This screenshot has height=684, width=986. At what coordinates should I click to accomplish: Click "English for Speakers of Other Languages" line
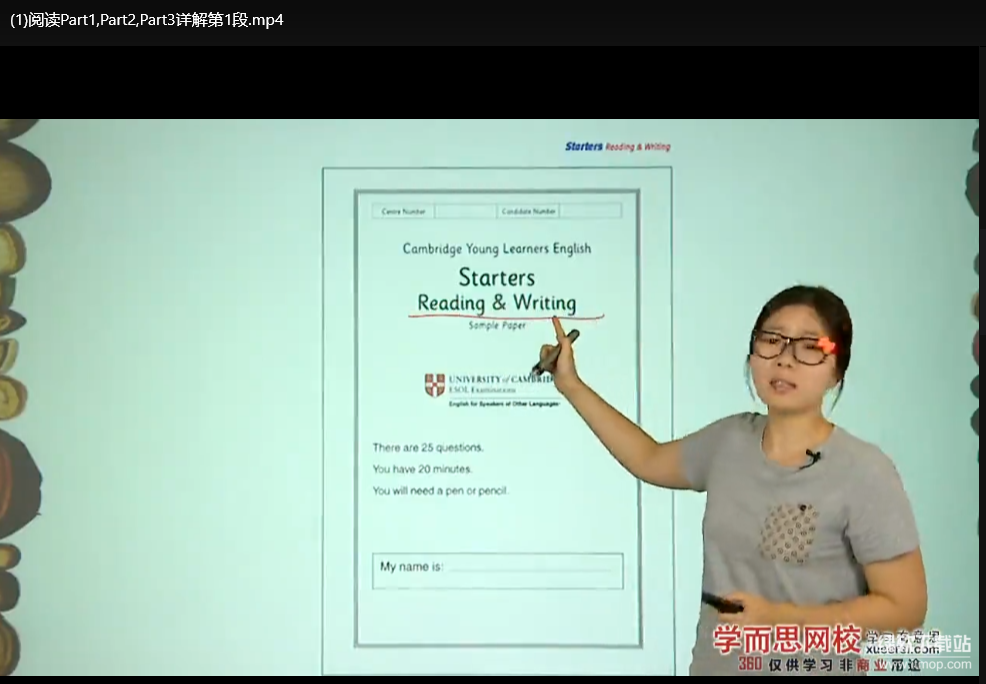tap(504, 404)
